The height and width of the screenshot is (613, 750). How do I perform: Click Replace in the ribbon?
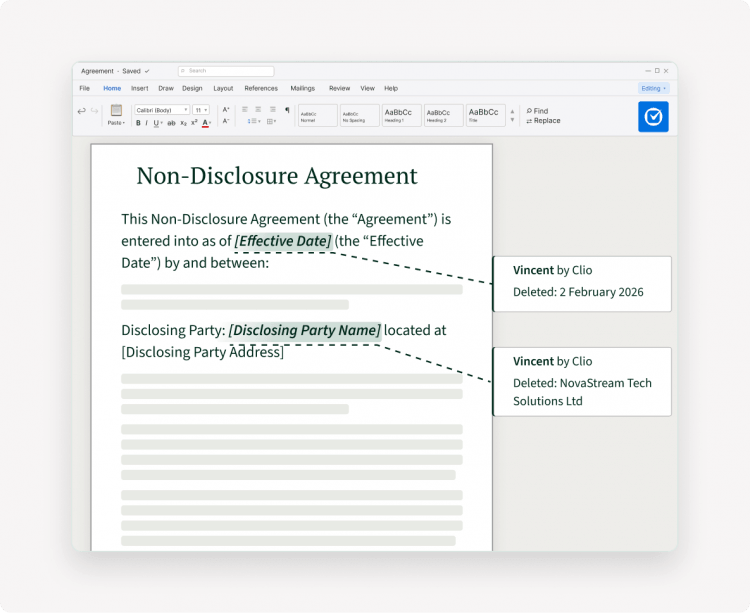(543, 121)
